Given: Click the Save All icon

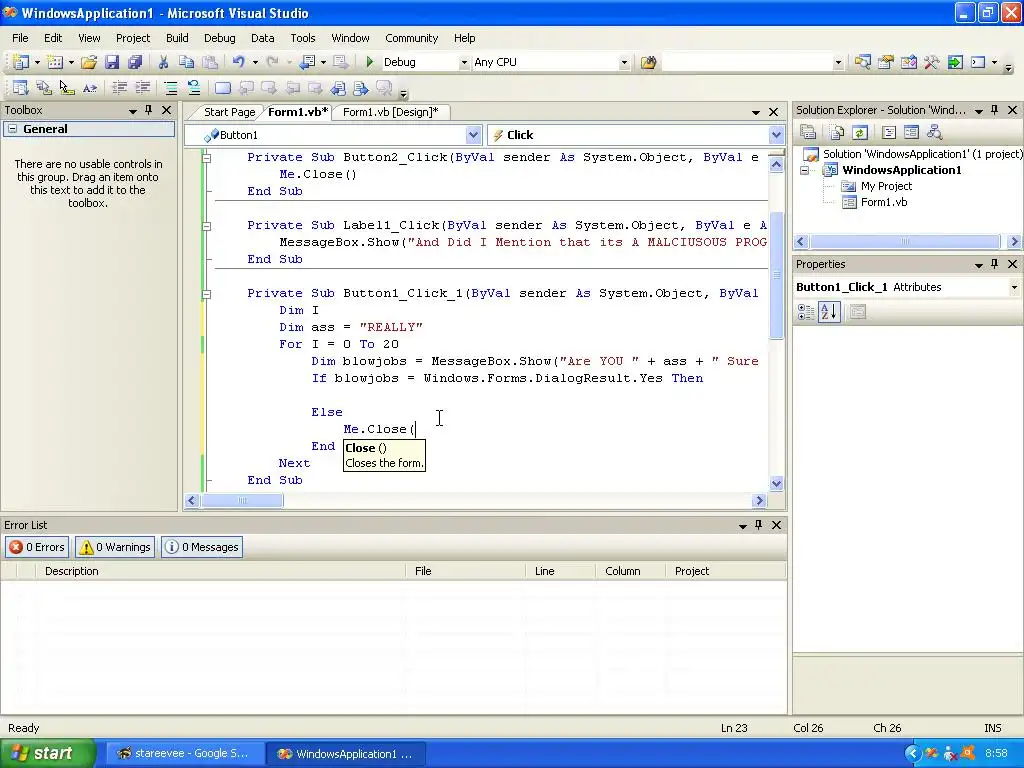Looking at the screenshot, I should point(135,62).
